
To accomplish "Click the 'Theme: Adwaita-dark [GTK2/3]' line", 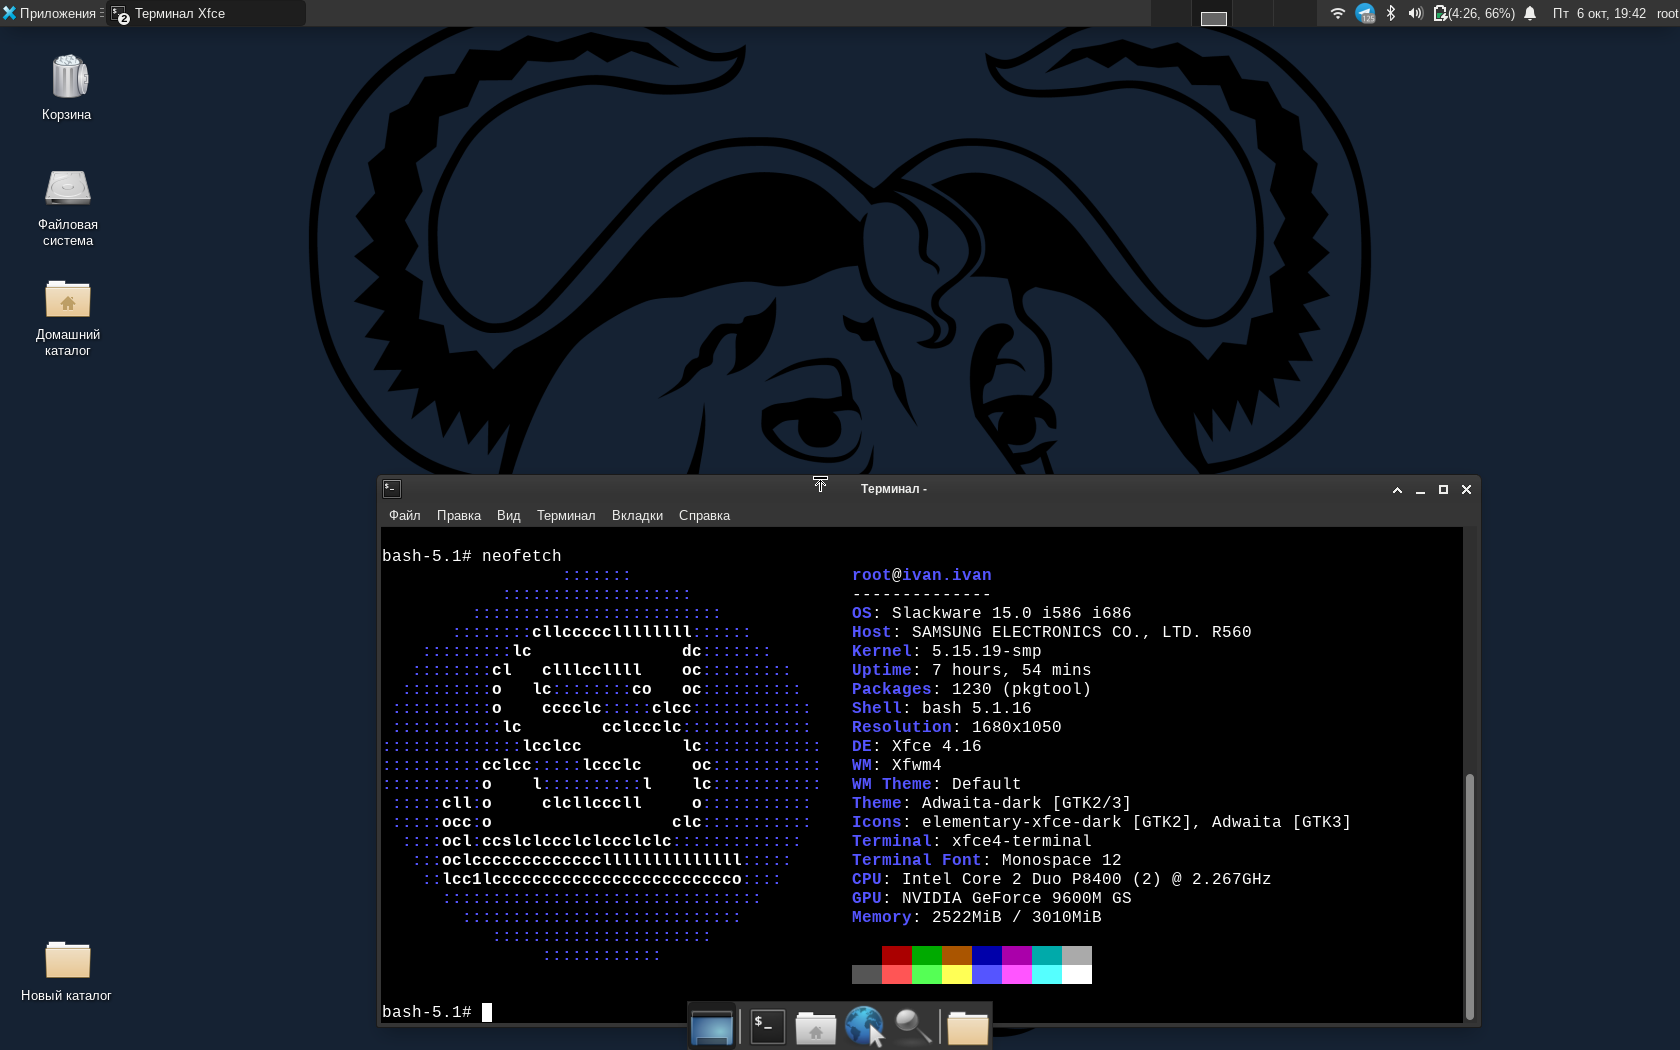I will 992,803.
